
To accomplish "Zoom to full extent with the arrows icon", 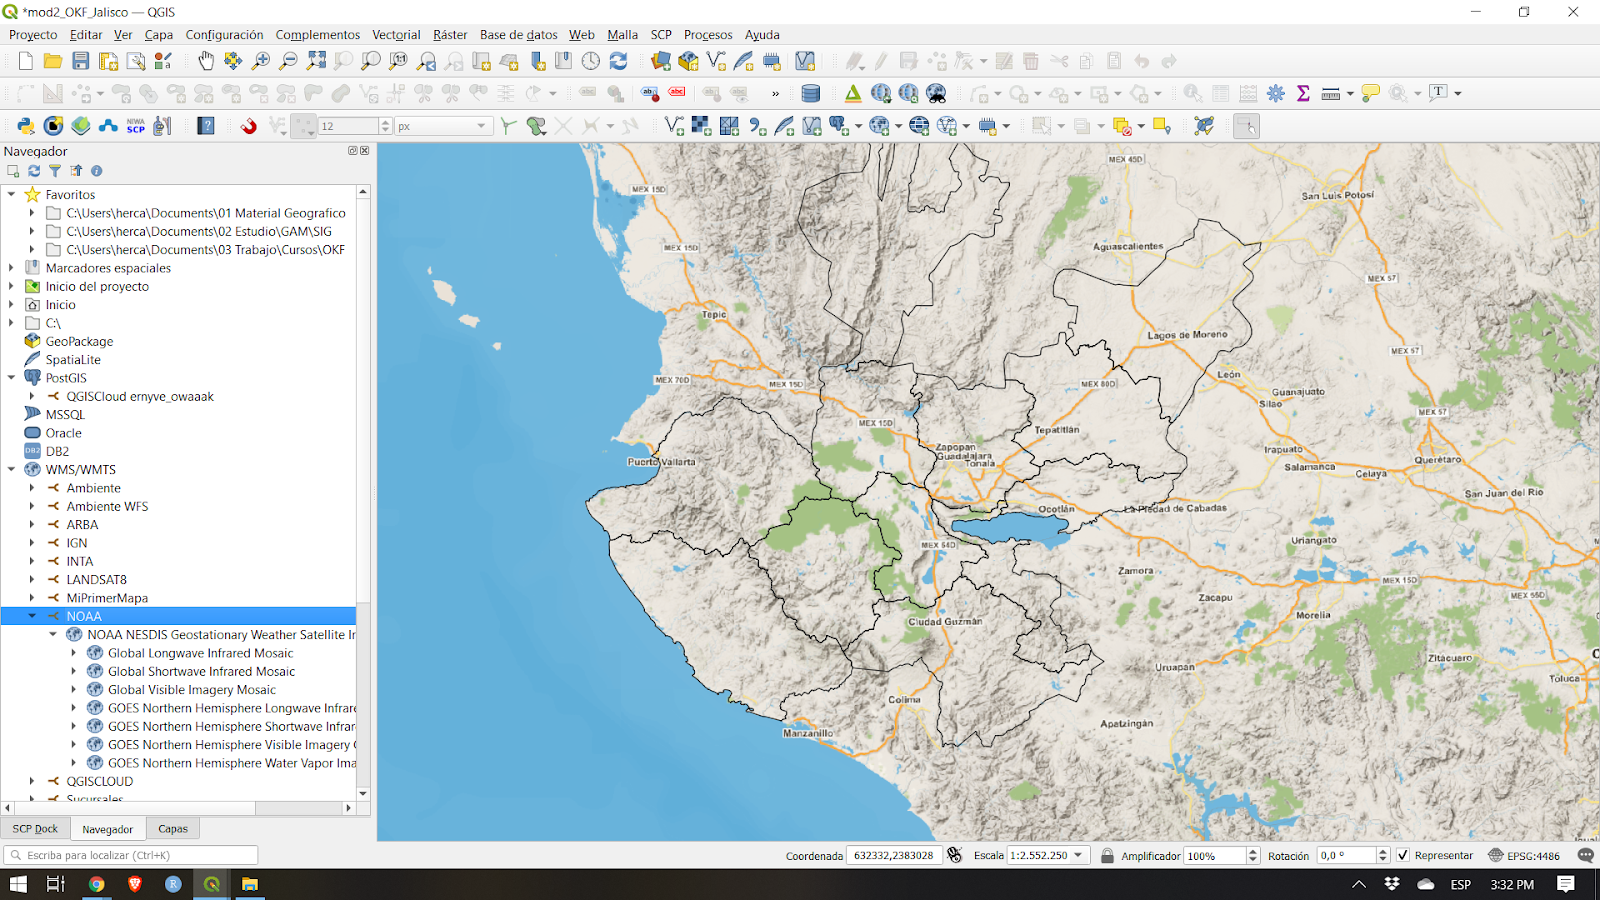I will click(316, 61).
